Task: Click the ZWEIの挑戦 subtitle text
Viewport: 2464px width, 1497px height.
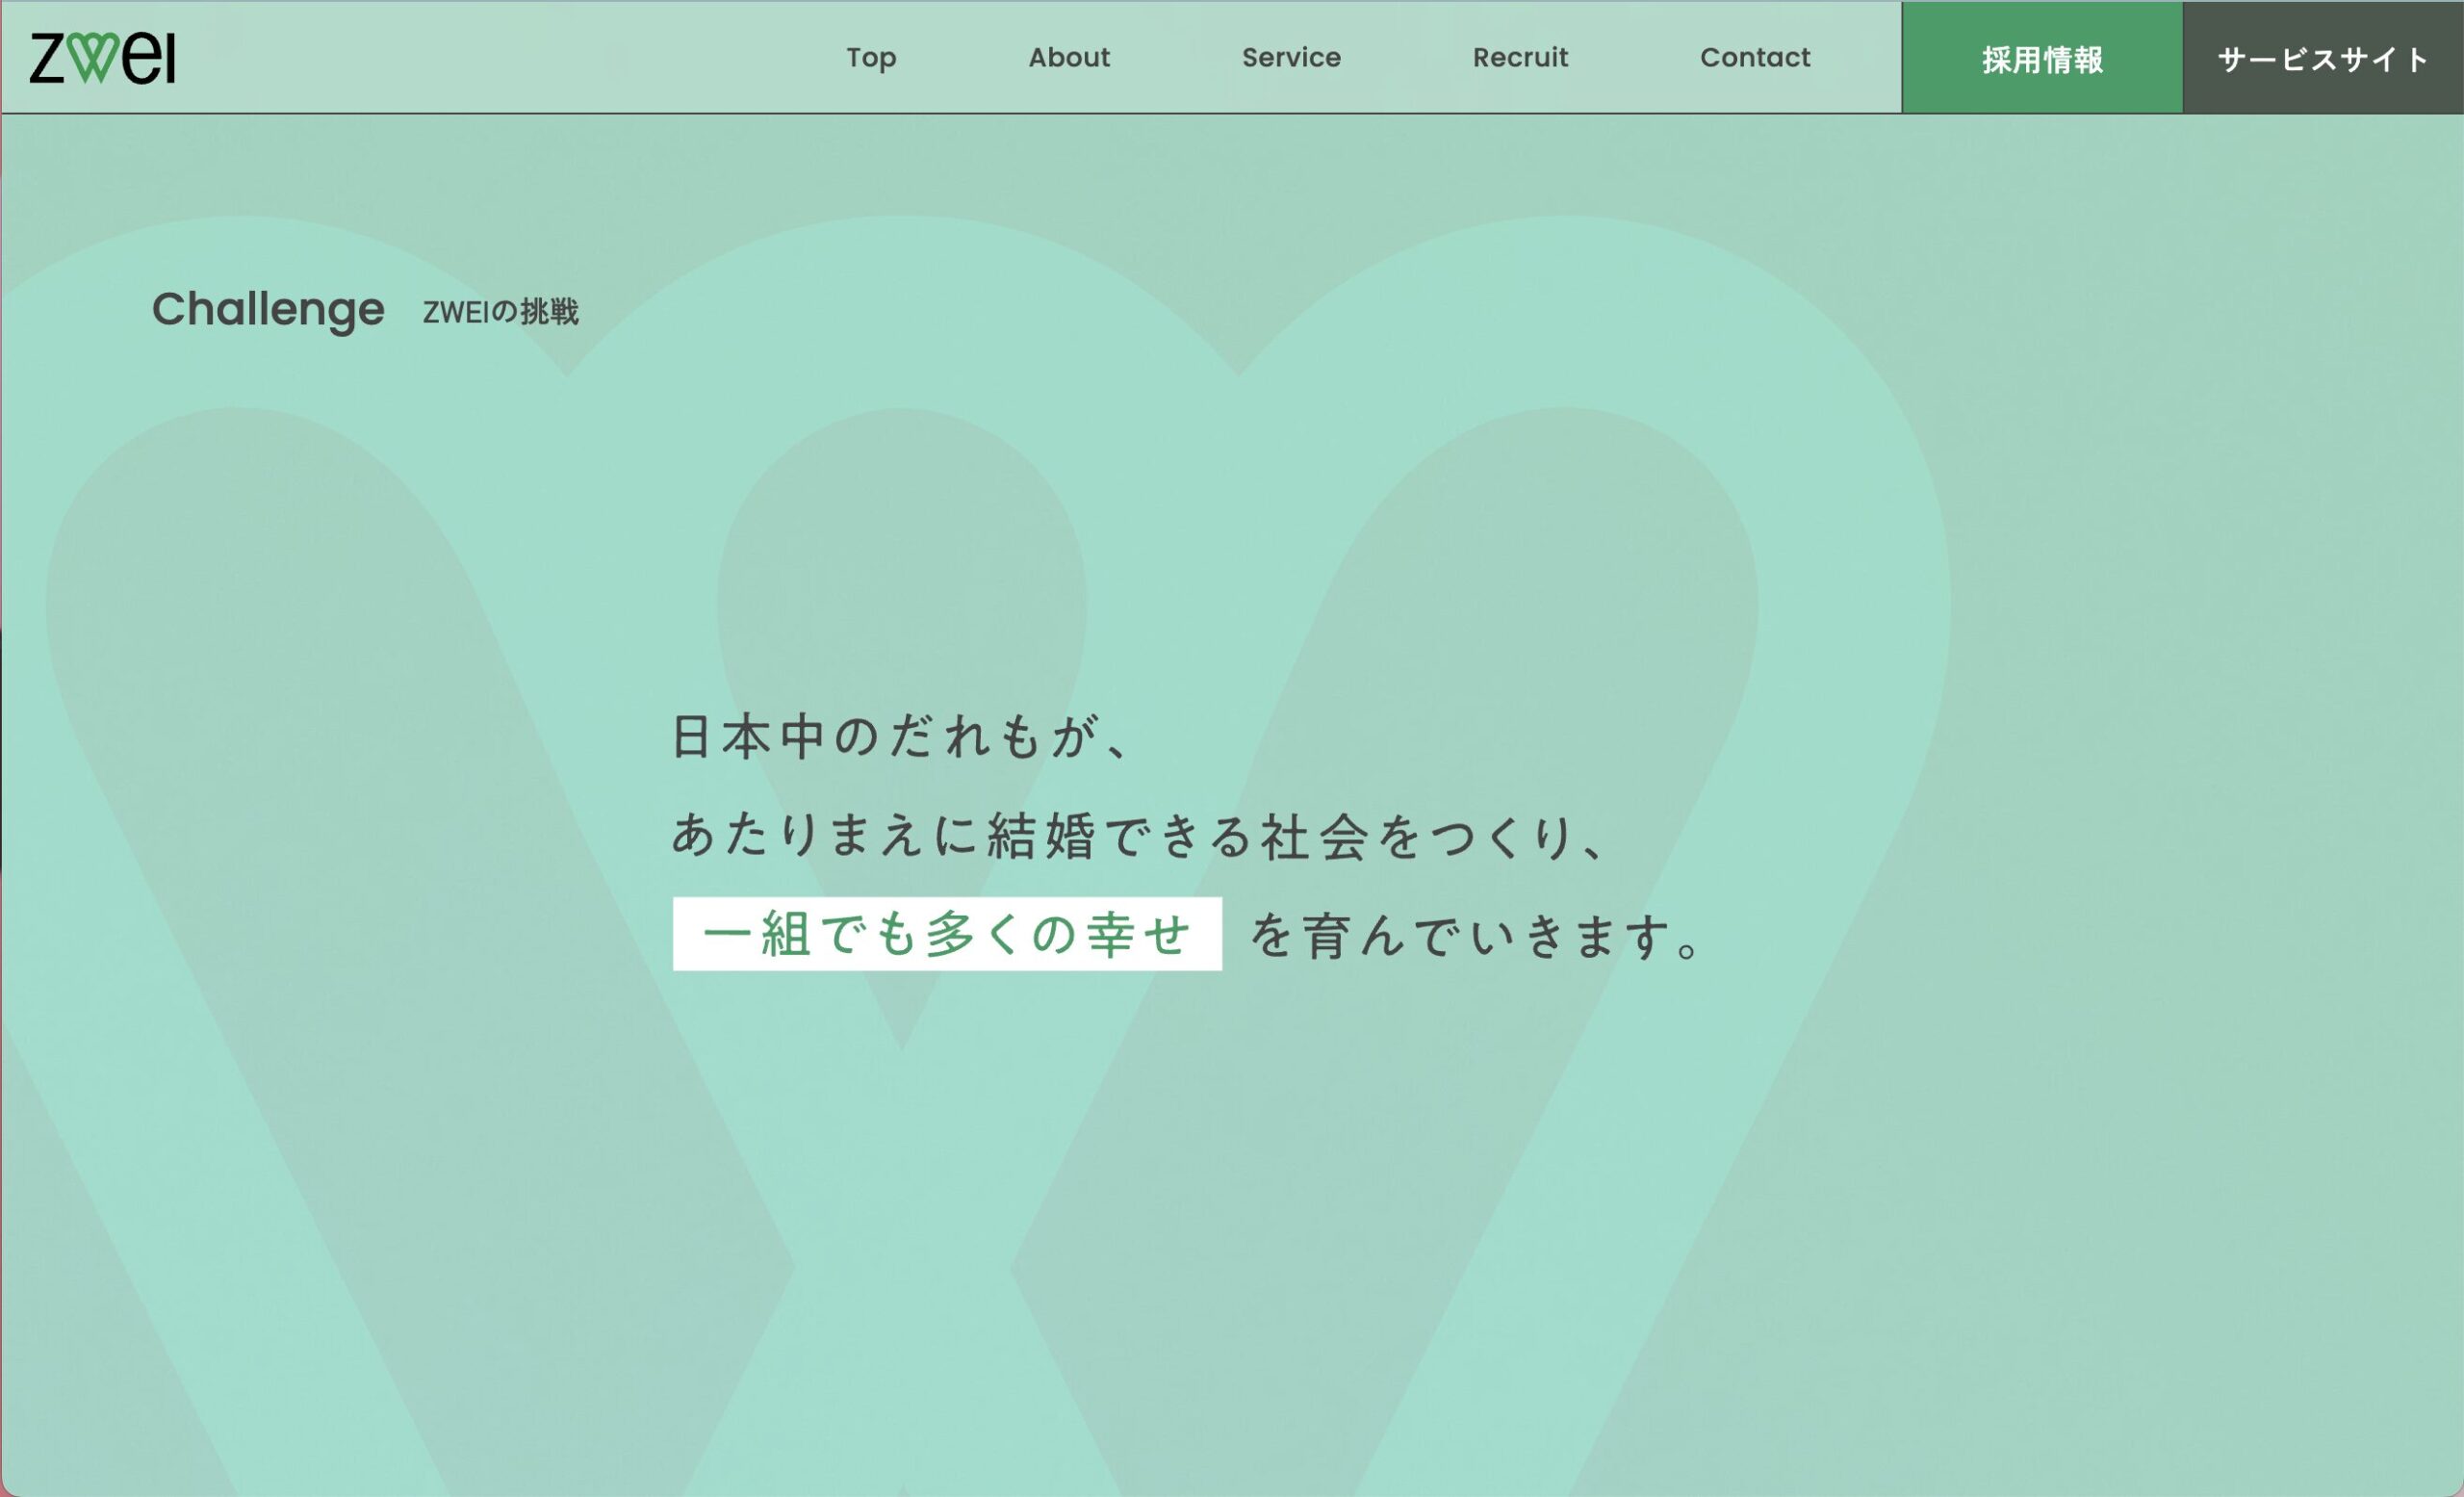Action: (x=500, y=313)
